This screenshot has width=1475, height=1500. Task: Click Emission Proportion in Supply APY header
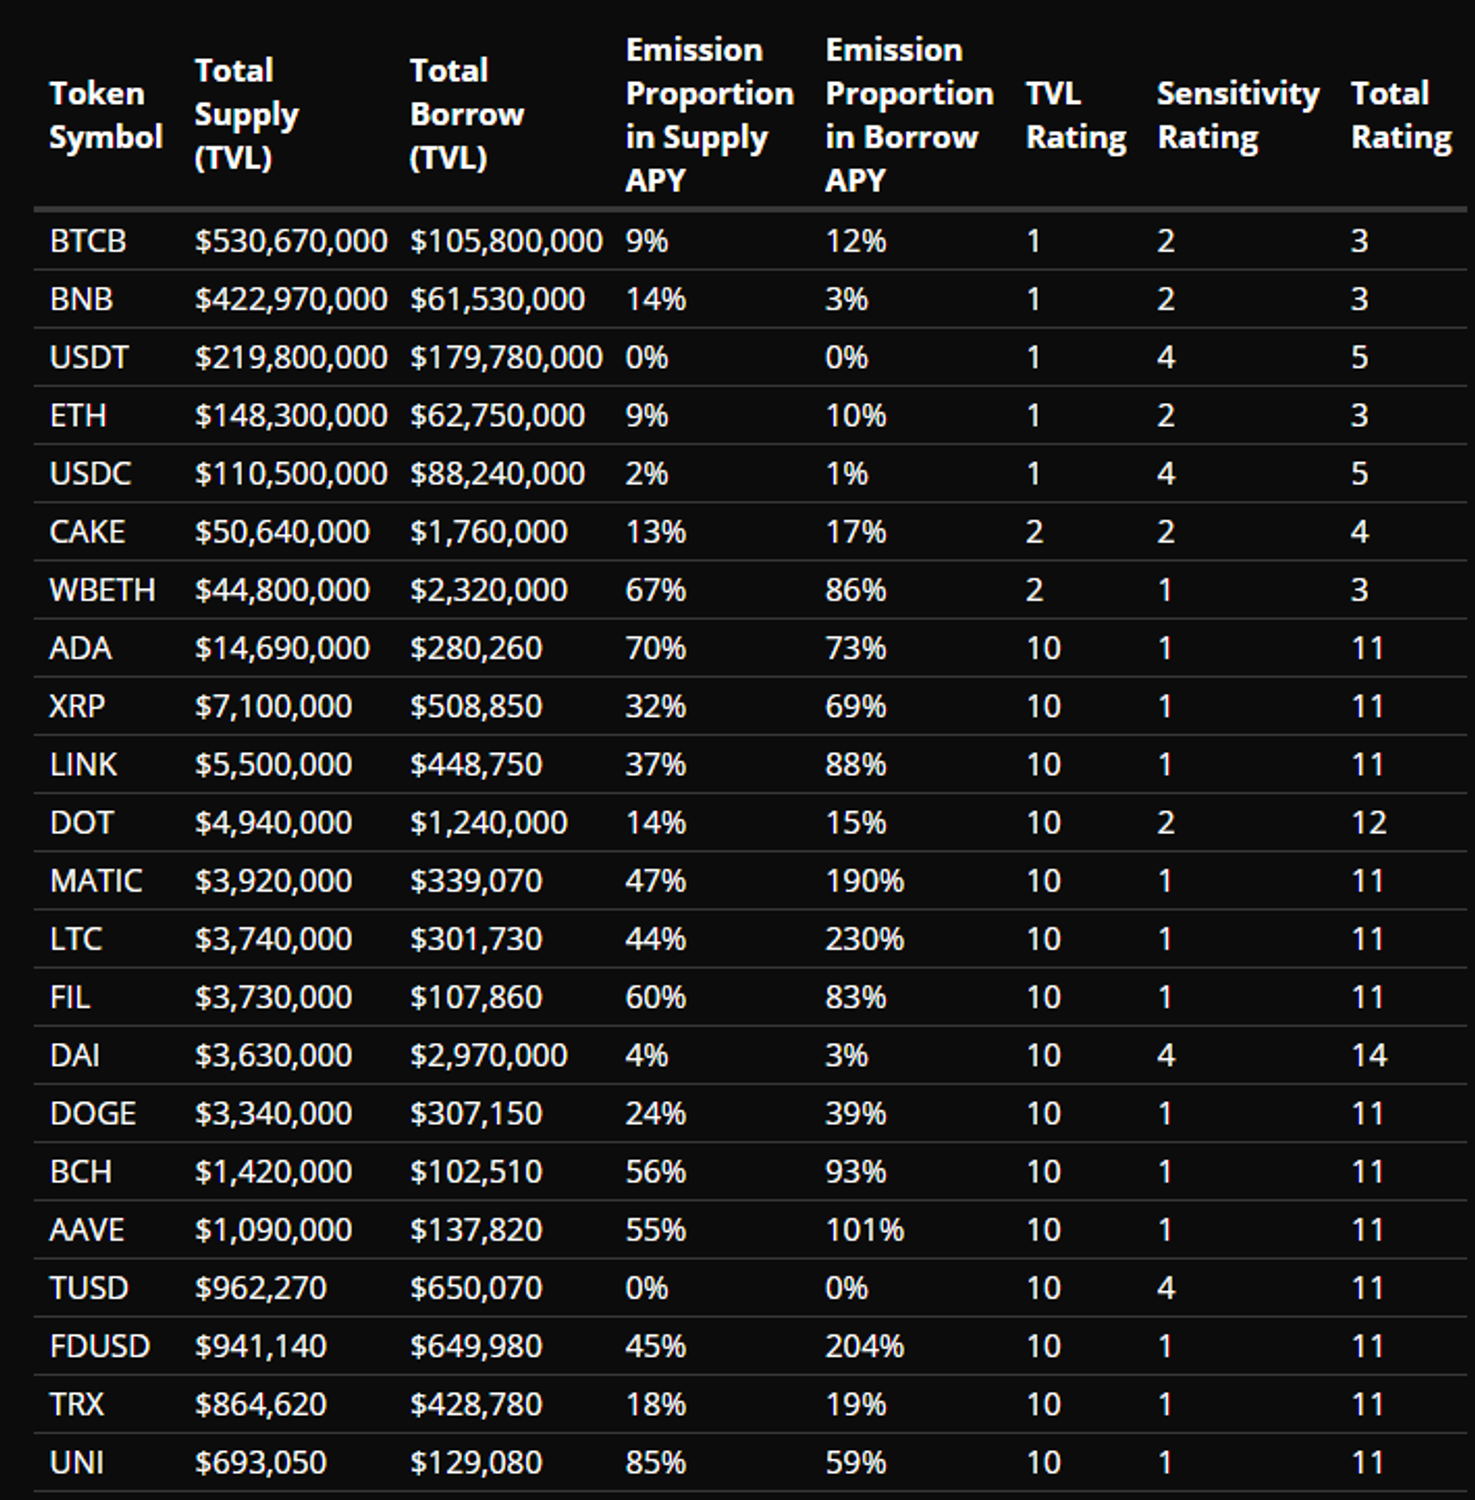709,114
